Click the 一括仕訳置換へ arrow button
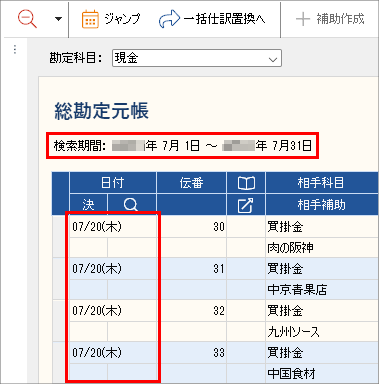 (x=212, y=19)
